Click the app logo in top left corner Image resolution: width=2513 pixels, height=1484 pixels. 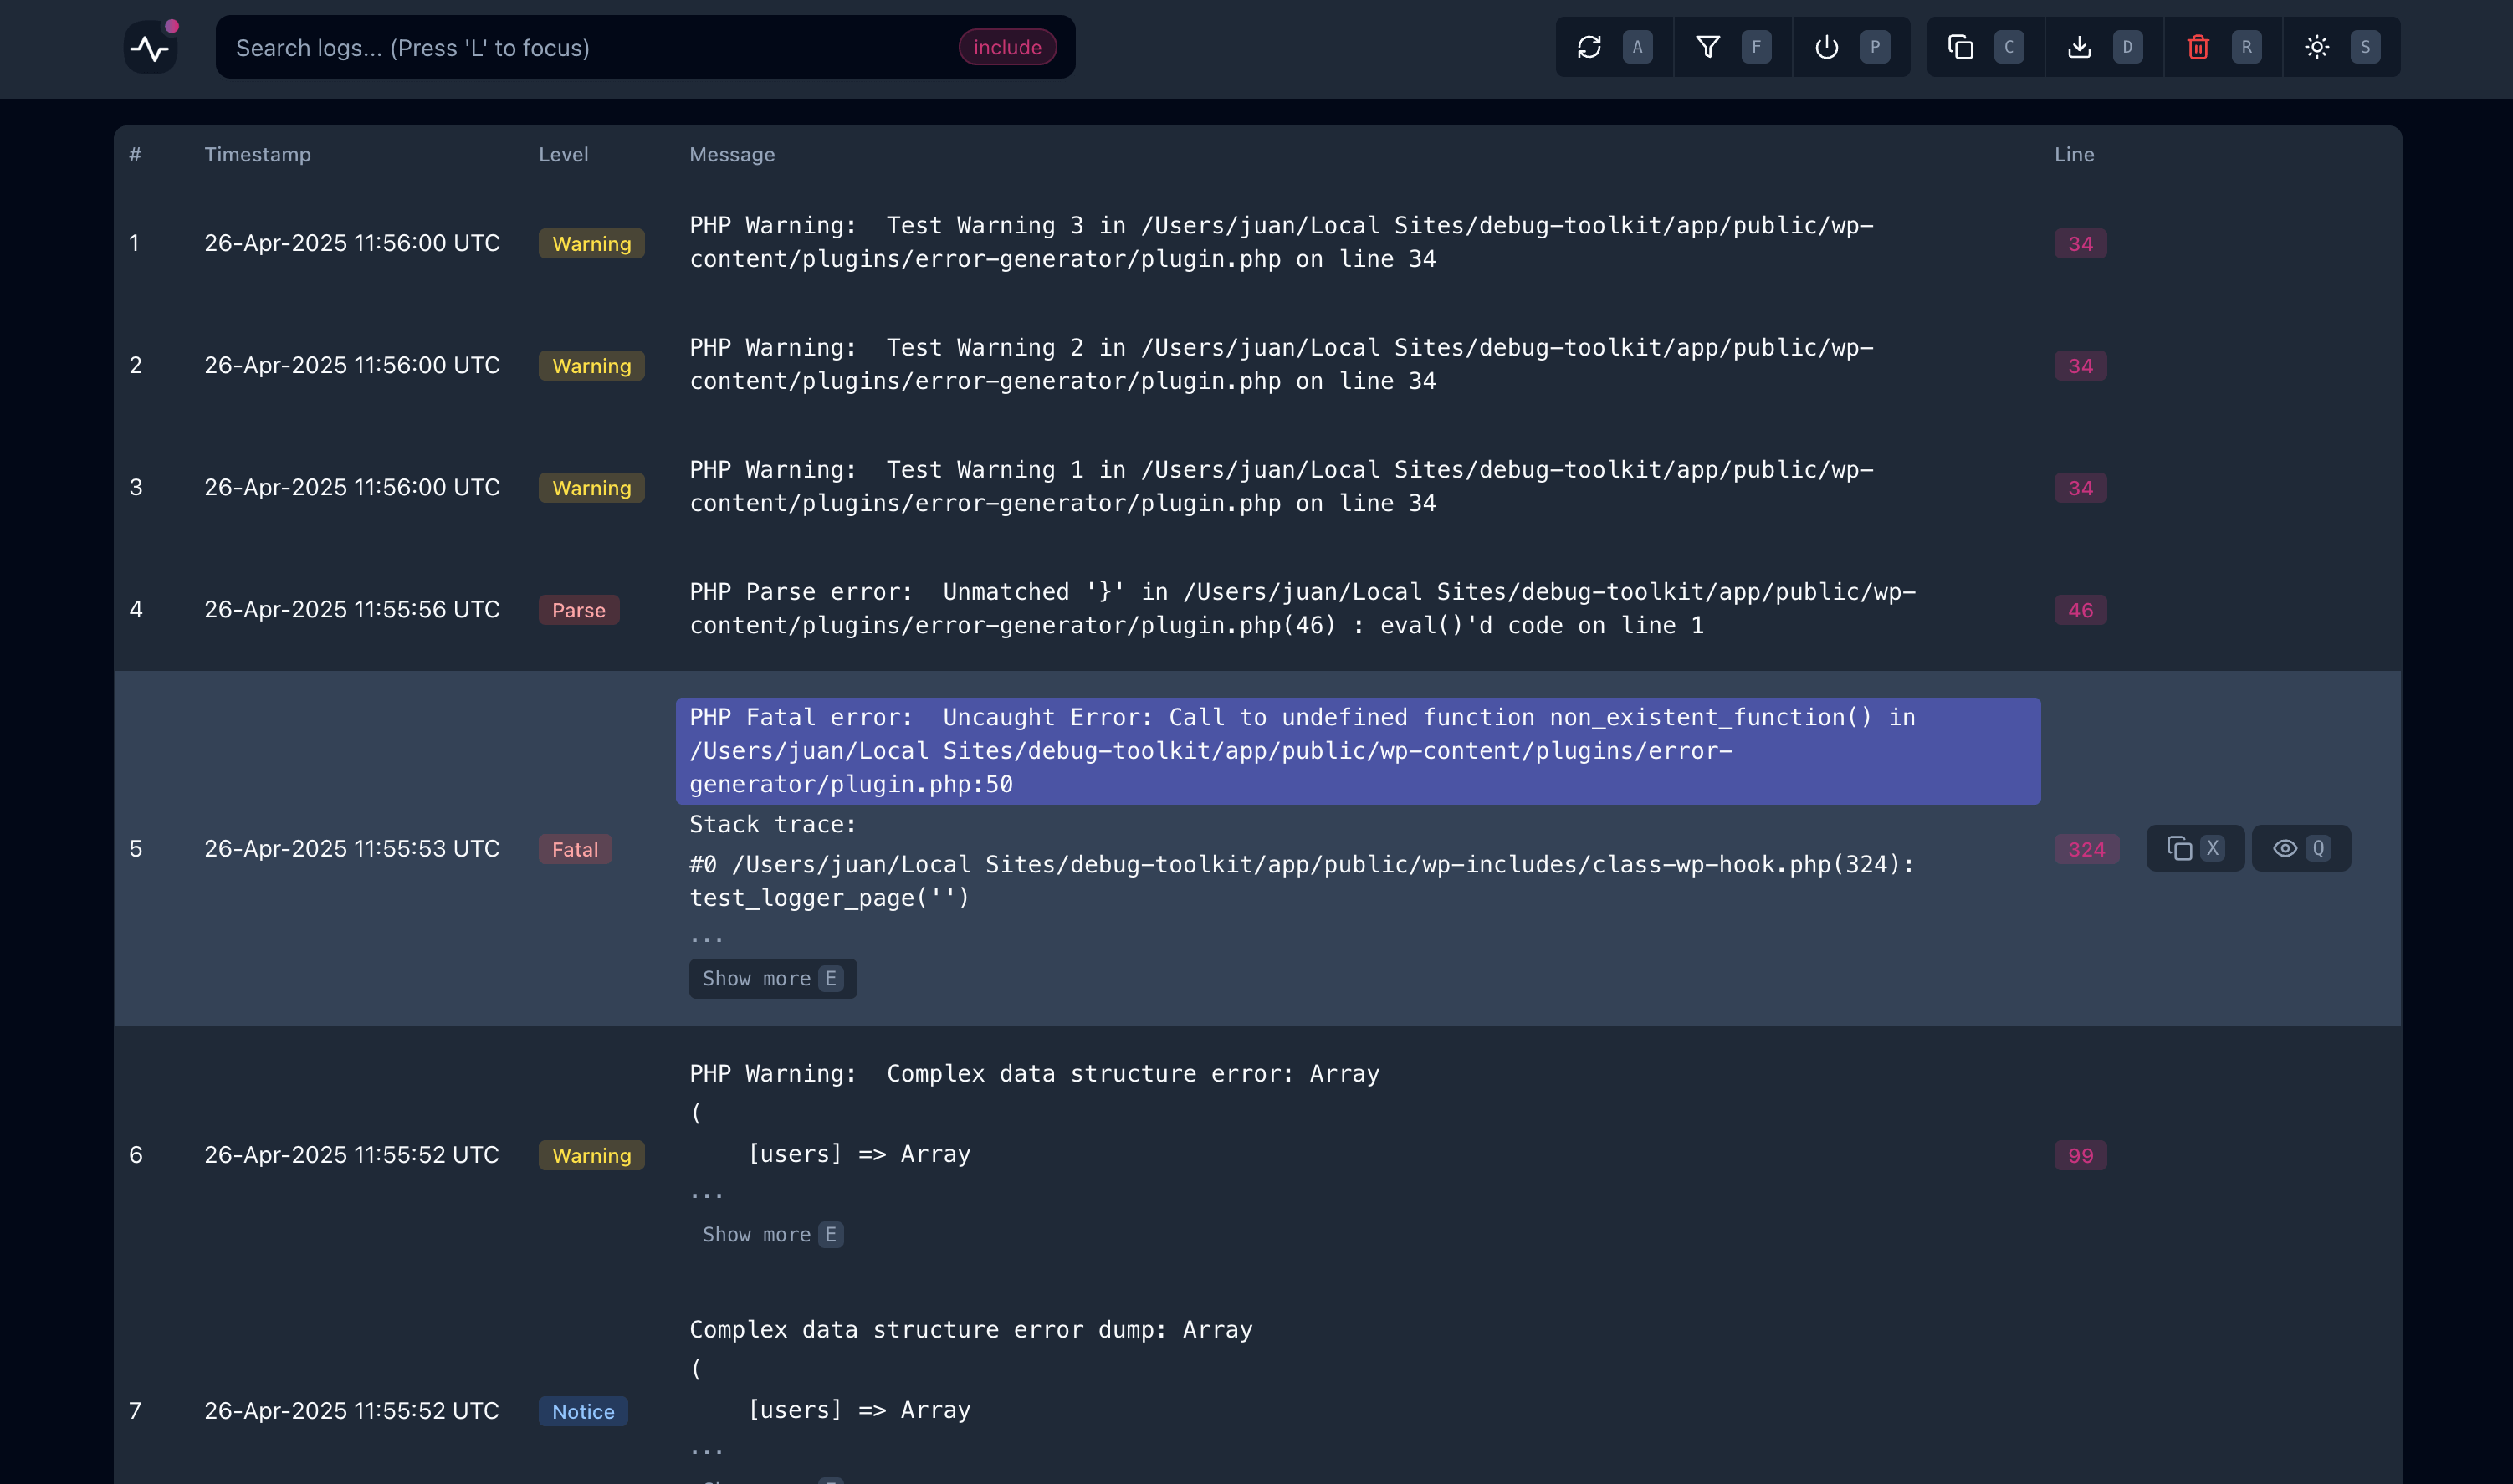(150, 45)
